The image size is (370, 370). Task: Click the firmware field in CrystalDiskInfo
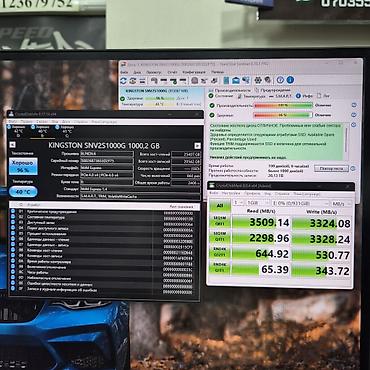point(107,154)
